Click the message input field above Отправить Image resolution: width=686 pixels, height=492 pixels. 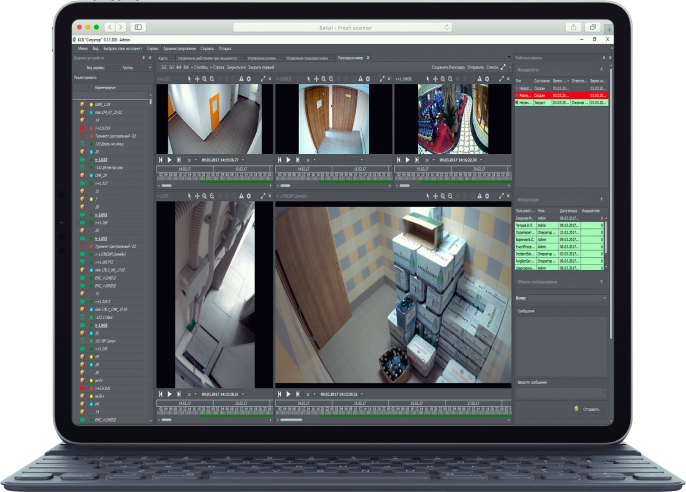561,393
